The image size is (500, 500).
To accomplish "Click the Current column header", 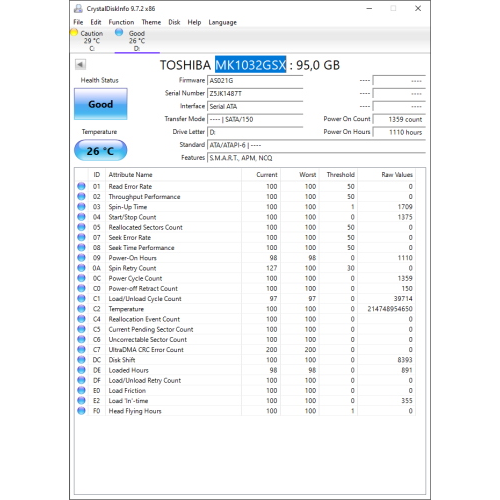I will click(x=261, y=175).
